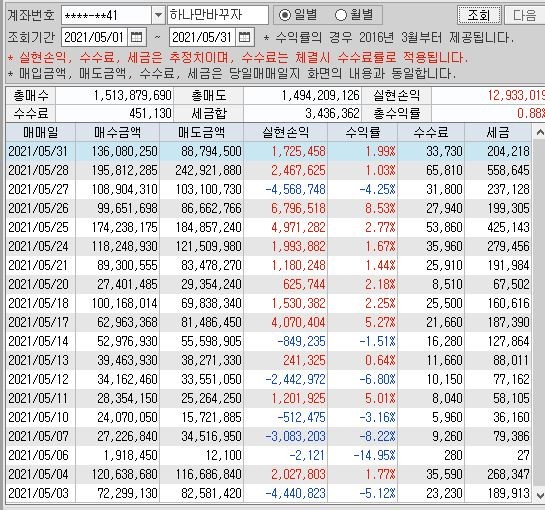Click the 조회 search button
Image resolution: width=545 pixels, height=510 pixels.
coord(479,15)
